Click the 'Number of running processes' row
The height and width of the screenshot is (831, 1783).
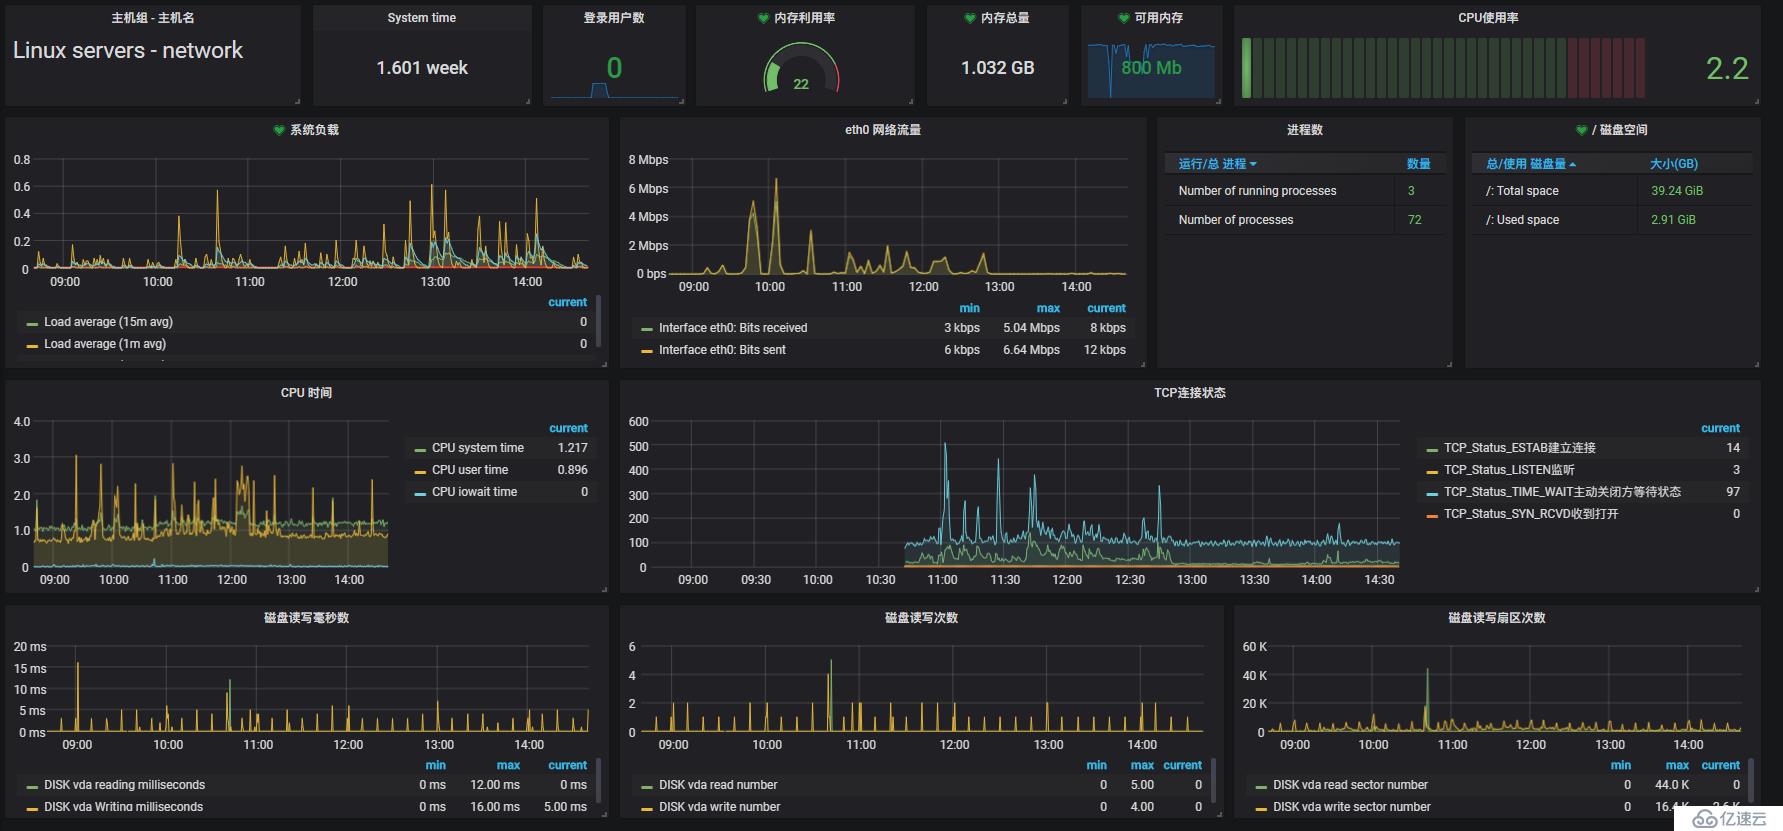pyautogui.click(x=1305, y=191)
